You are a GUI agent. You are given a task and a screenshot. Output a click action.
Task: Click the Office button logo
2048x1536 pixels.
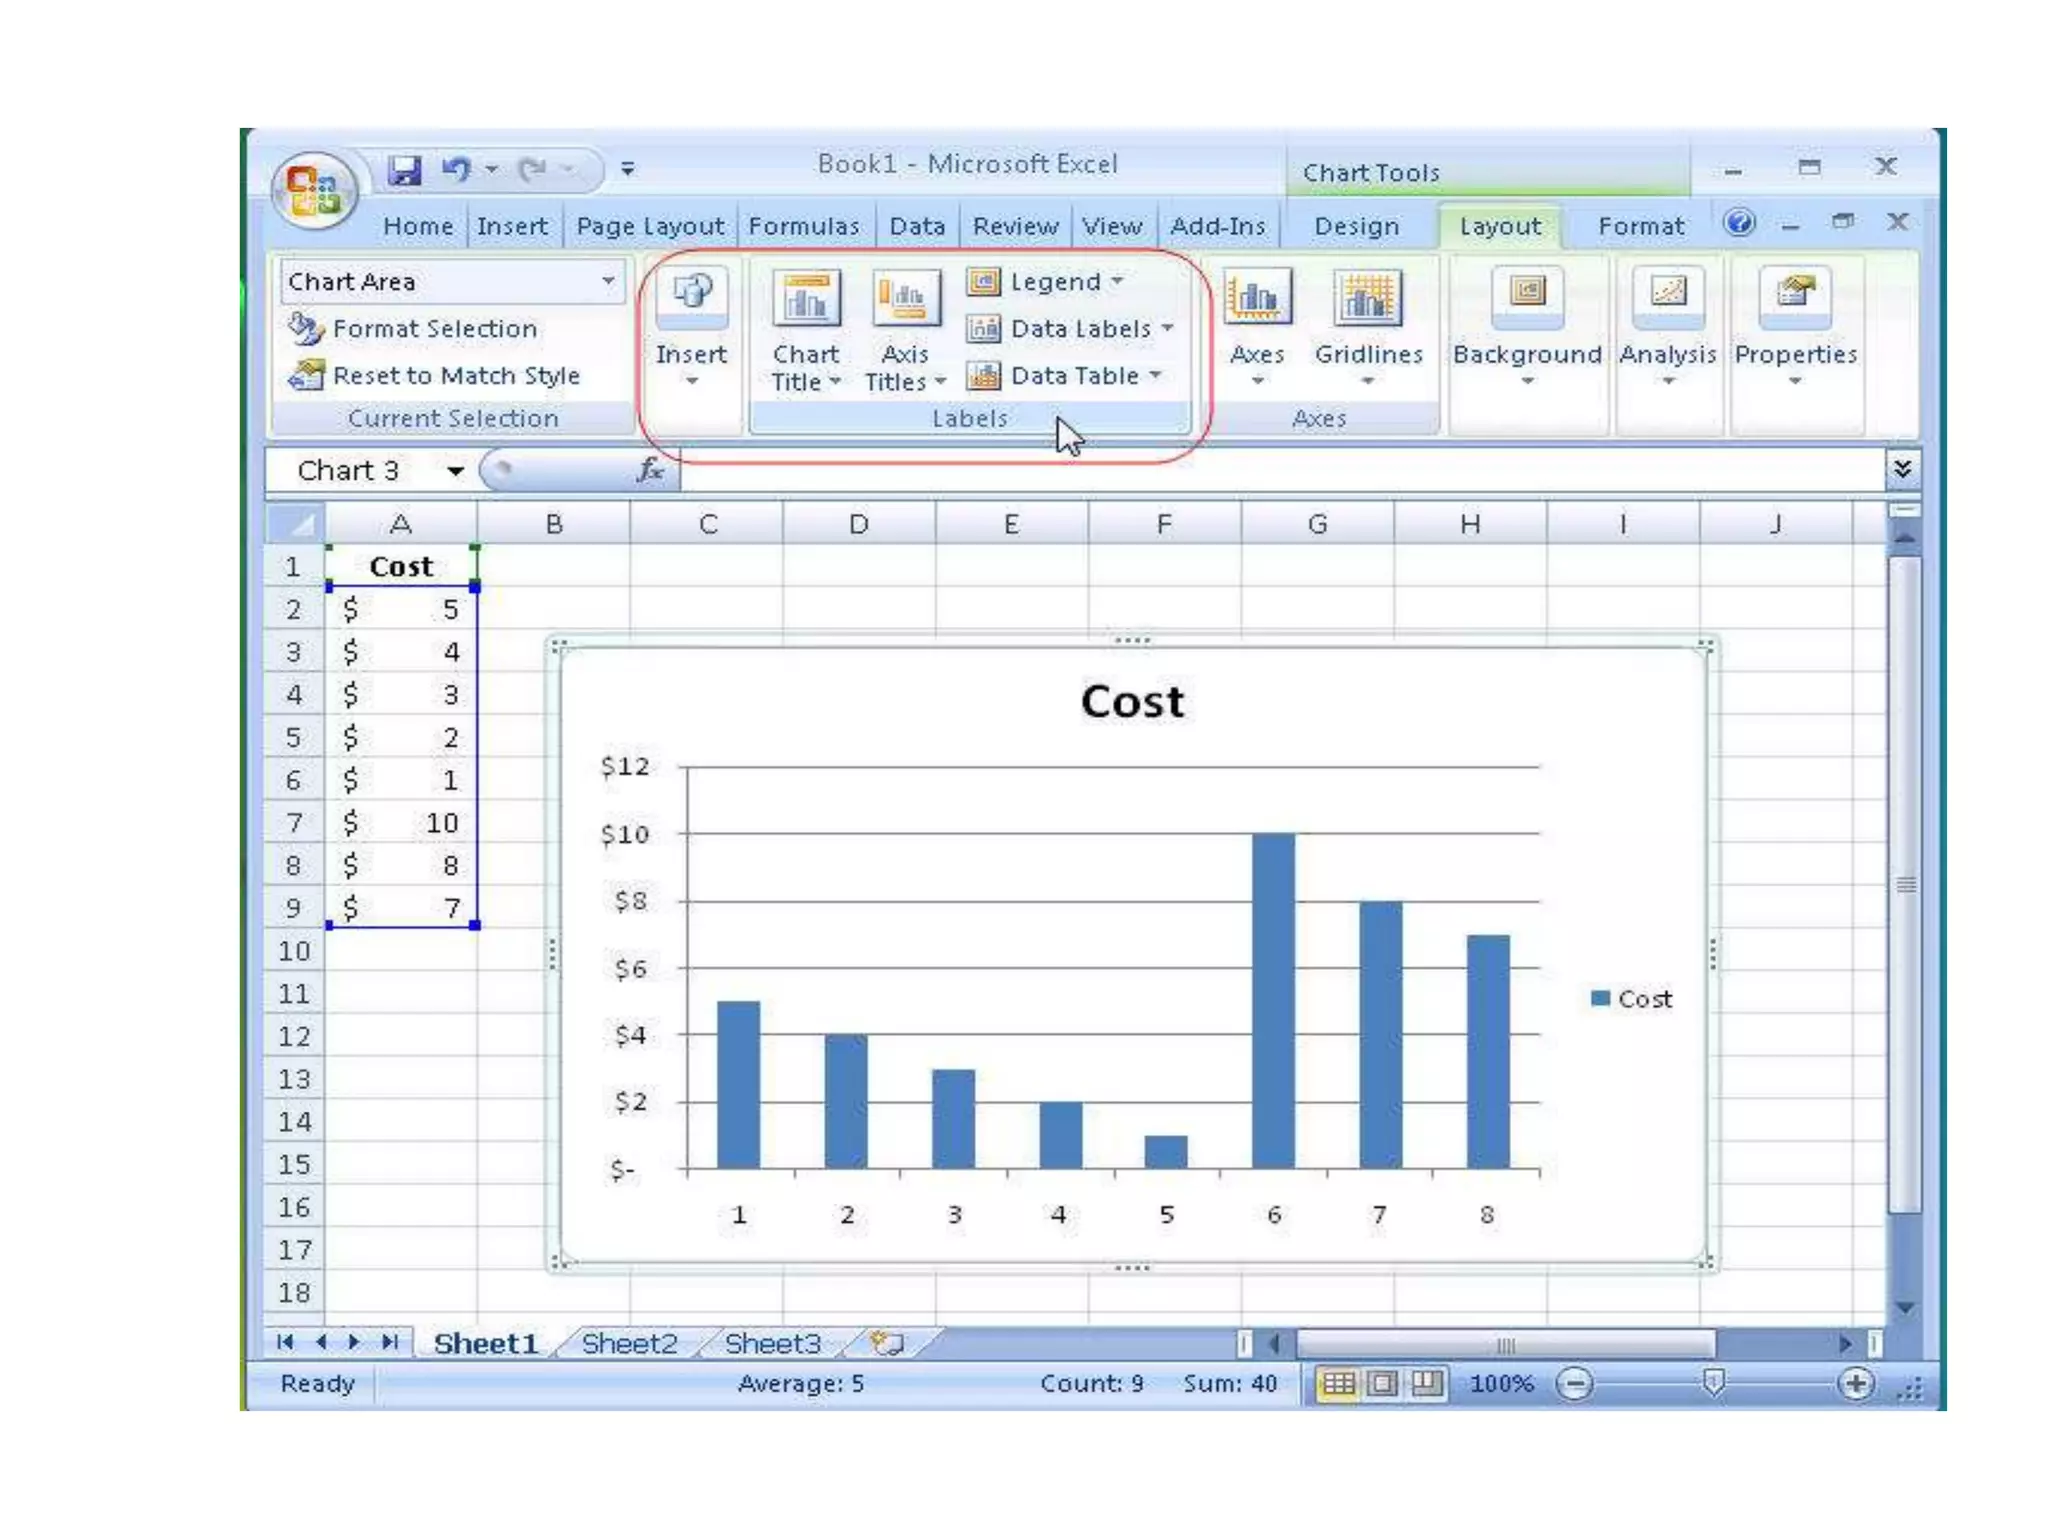click(314, 190)
